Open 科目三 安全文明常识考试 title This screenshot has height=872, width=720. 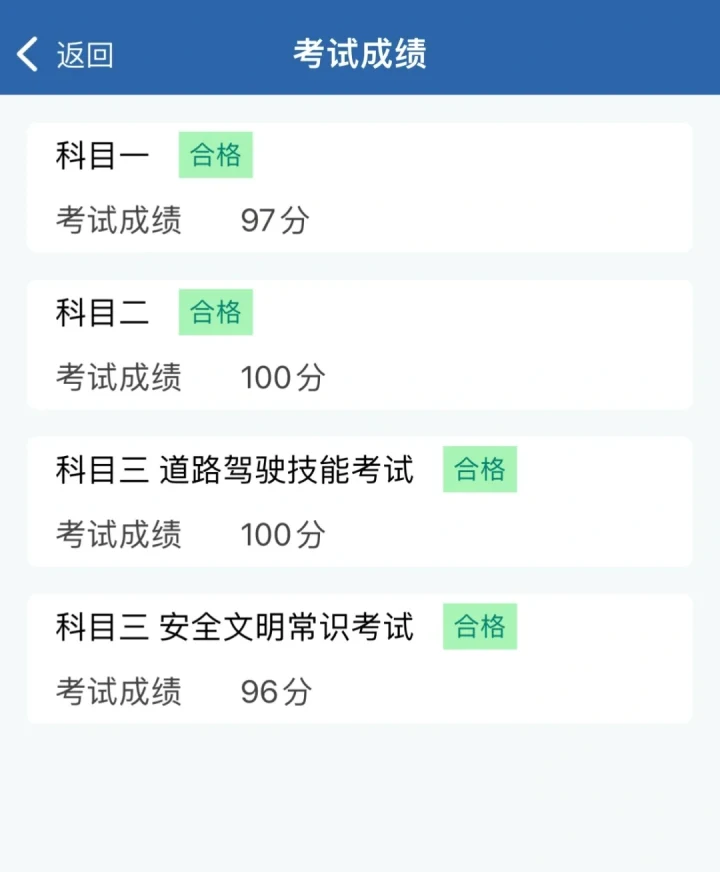pyautogui.click(x=235, y=627)
